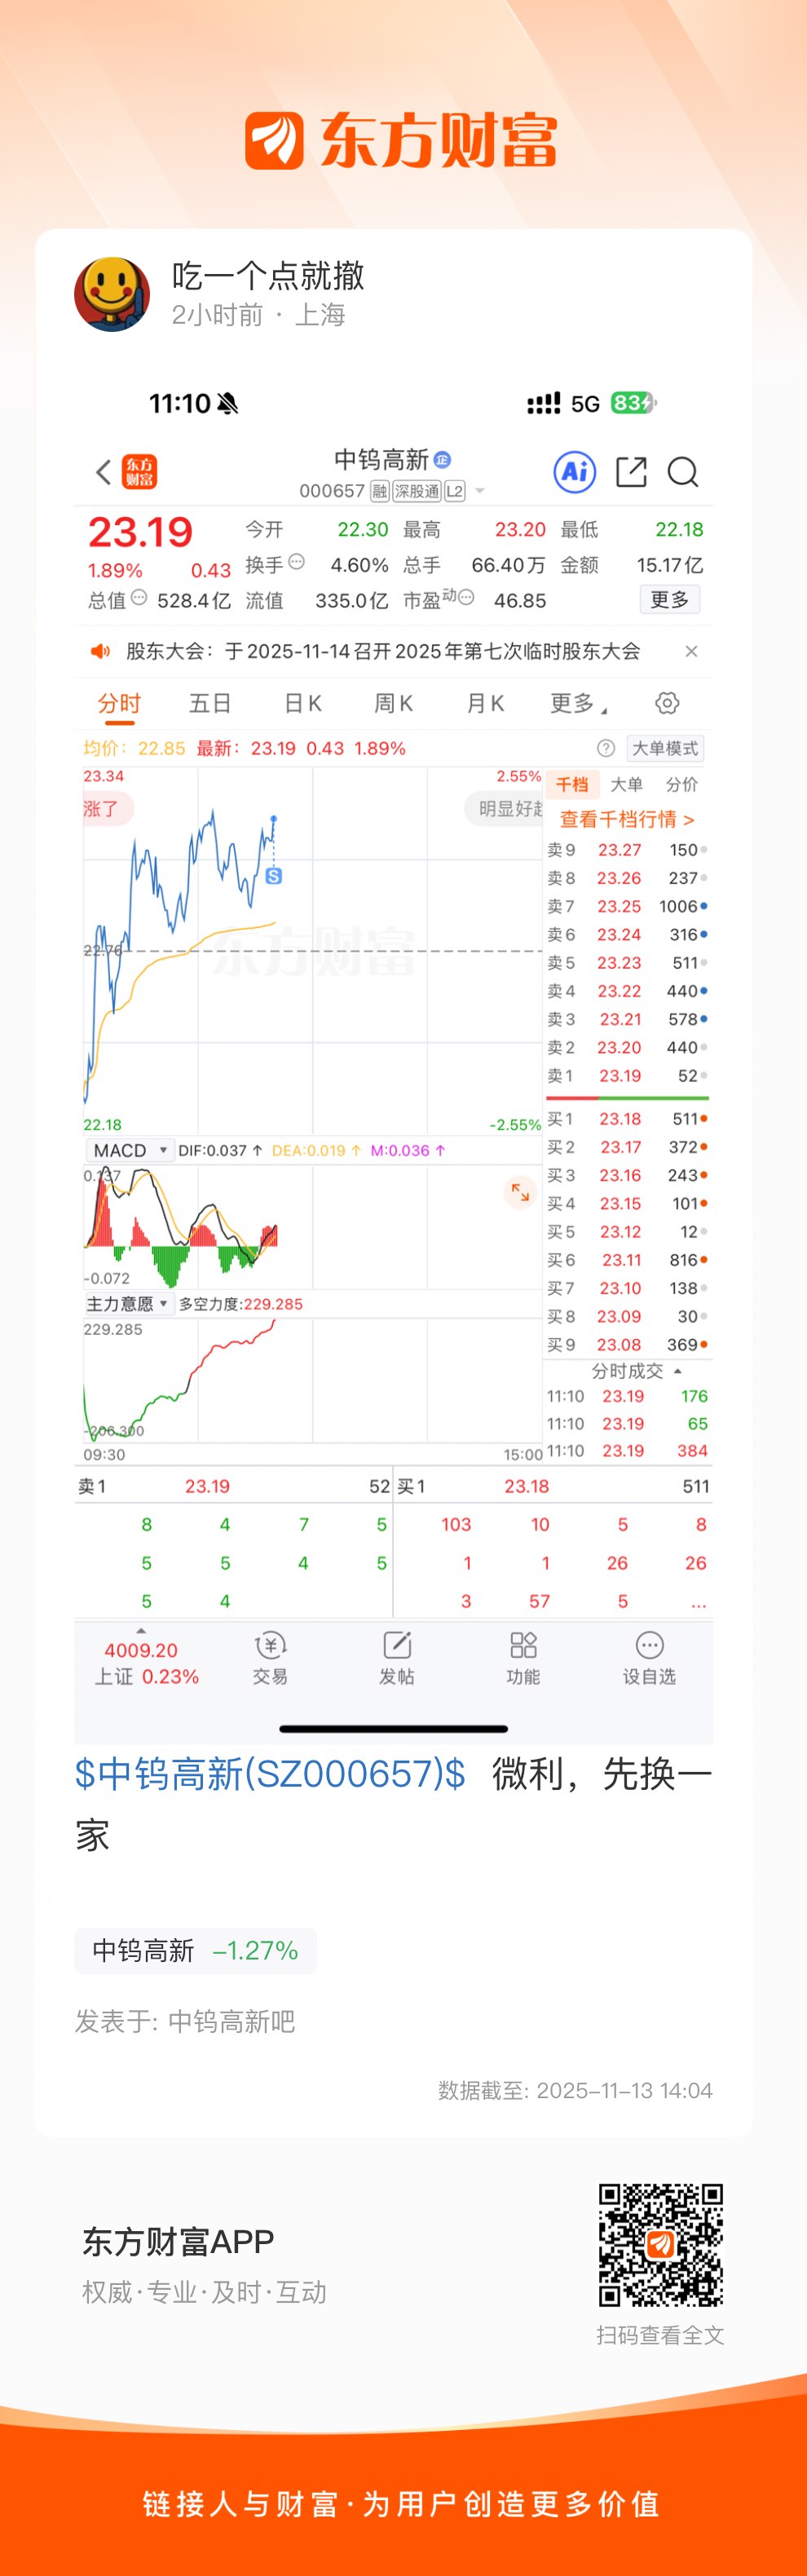
Task: Tap the 明显好起 bubble on chart
Action: [504, 809]
